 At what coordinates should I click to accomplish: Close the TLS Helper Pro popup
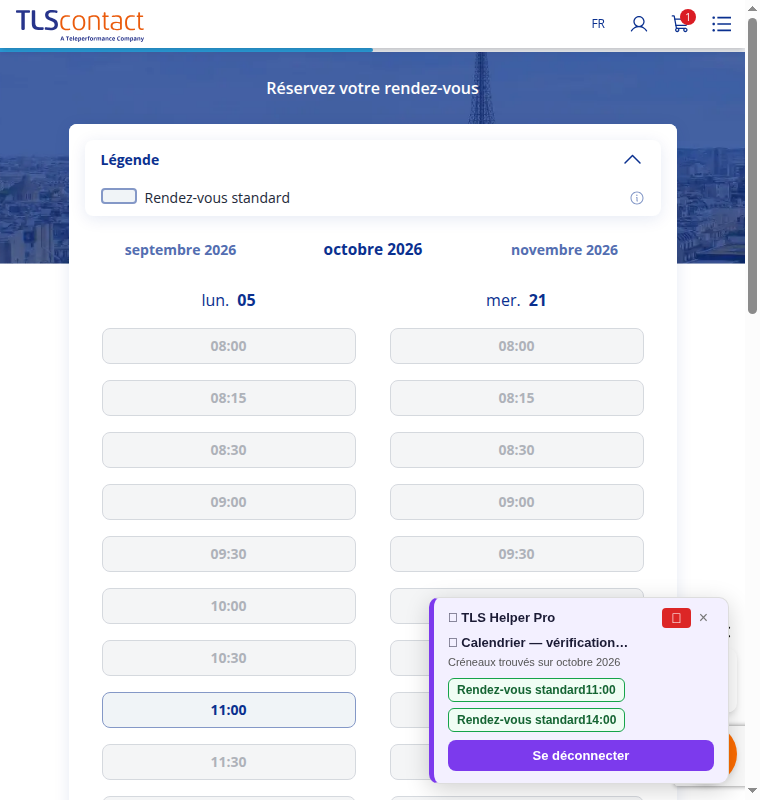(x=703, y=617)
